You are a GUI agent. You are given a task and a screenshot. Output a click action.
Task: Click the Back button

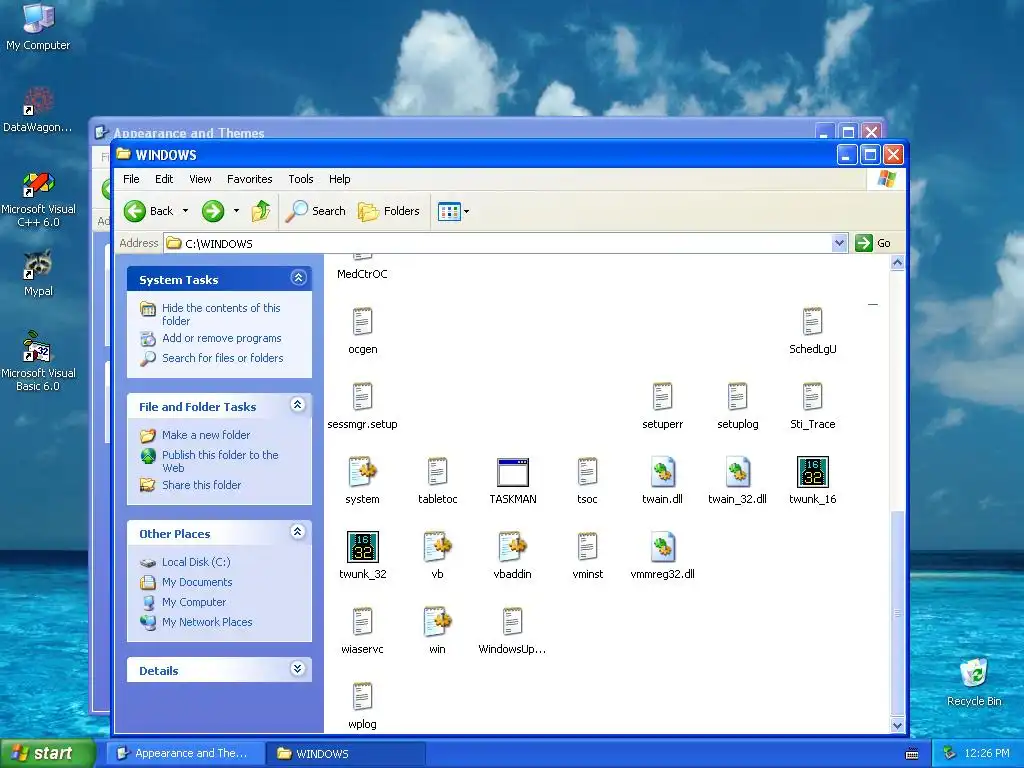point(150,211)
